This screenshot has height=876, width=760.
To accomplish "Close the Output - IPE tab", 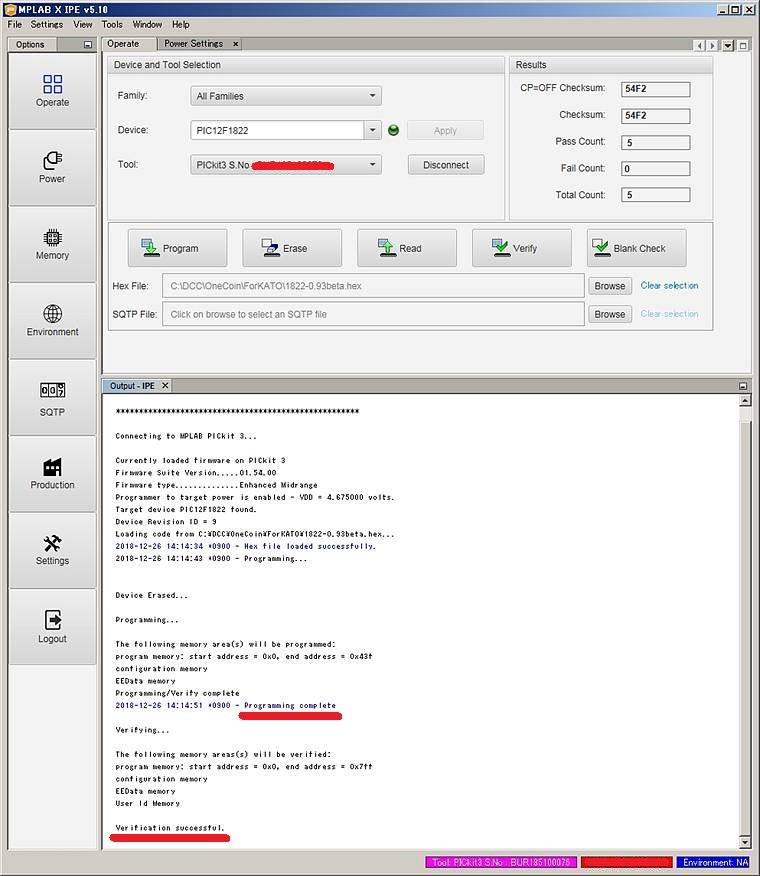I will [165, 385].
